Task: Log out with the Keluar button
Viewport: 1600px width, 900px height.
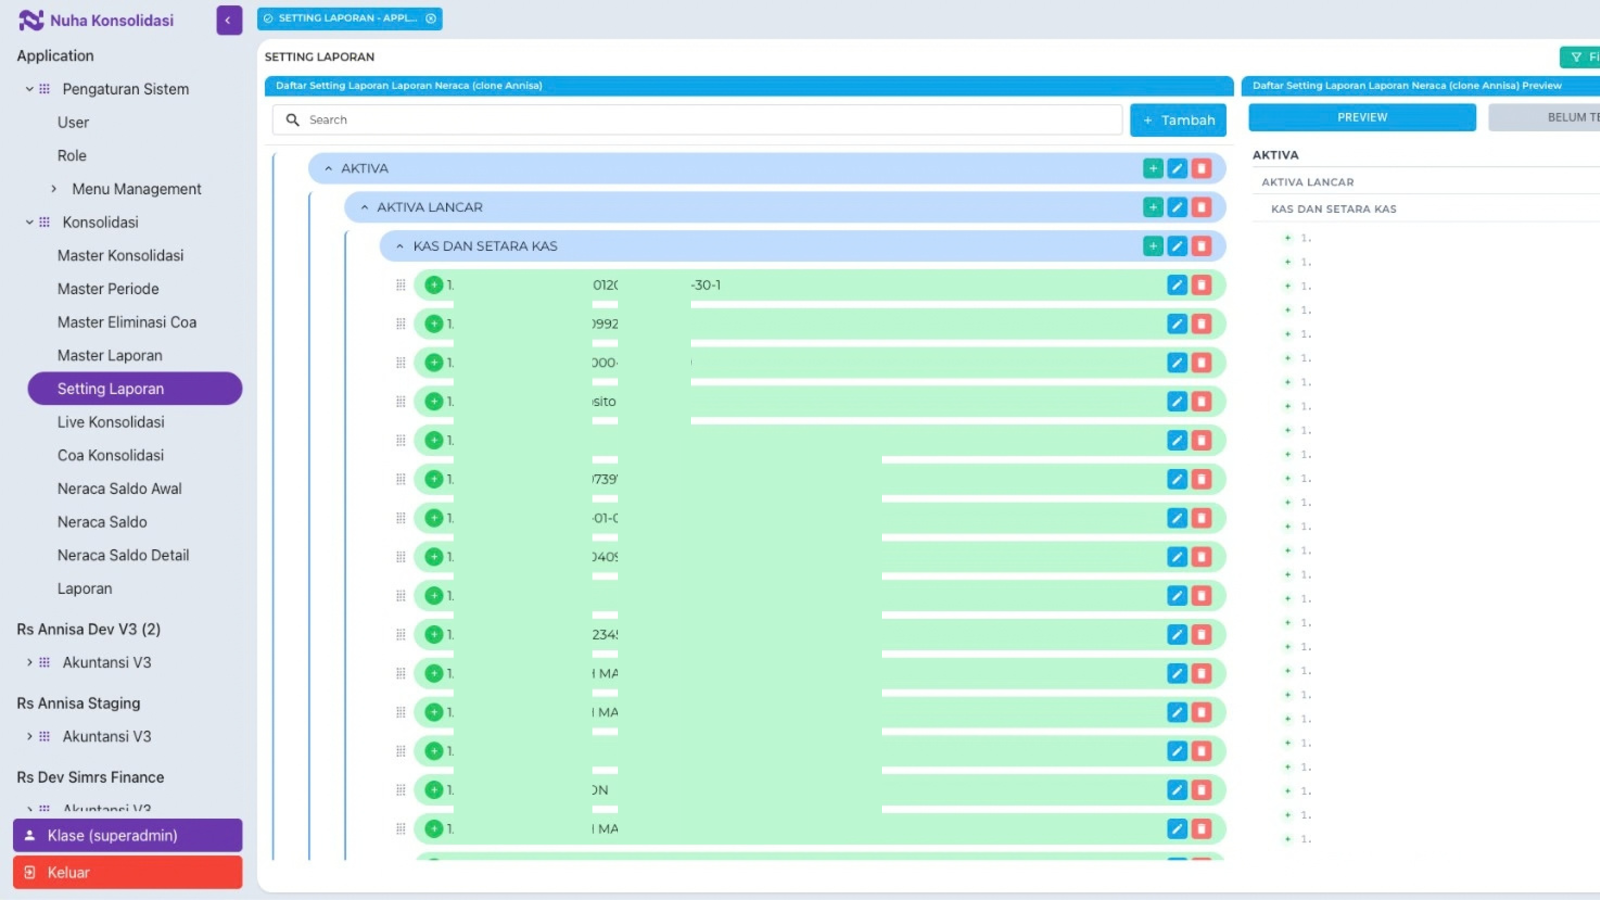Action: (127, 872)
